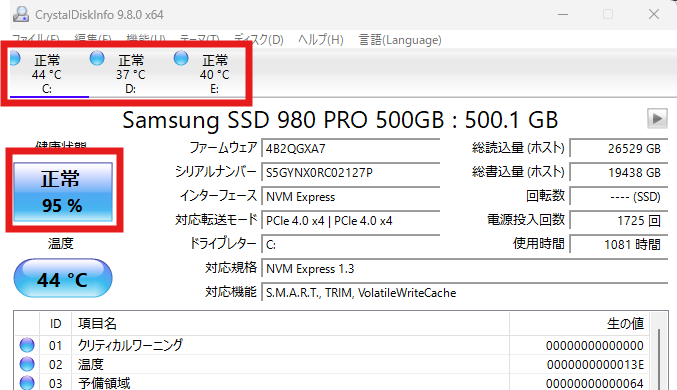The height and width of the screenshot is (390, 677).
Task: Click the 生の値 column header
Action: pos(579,323)
